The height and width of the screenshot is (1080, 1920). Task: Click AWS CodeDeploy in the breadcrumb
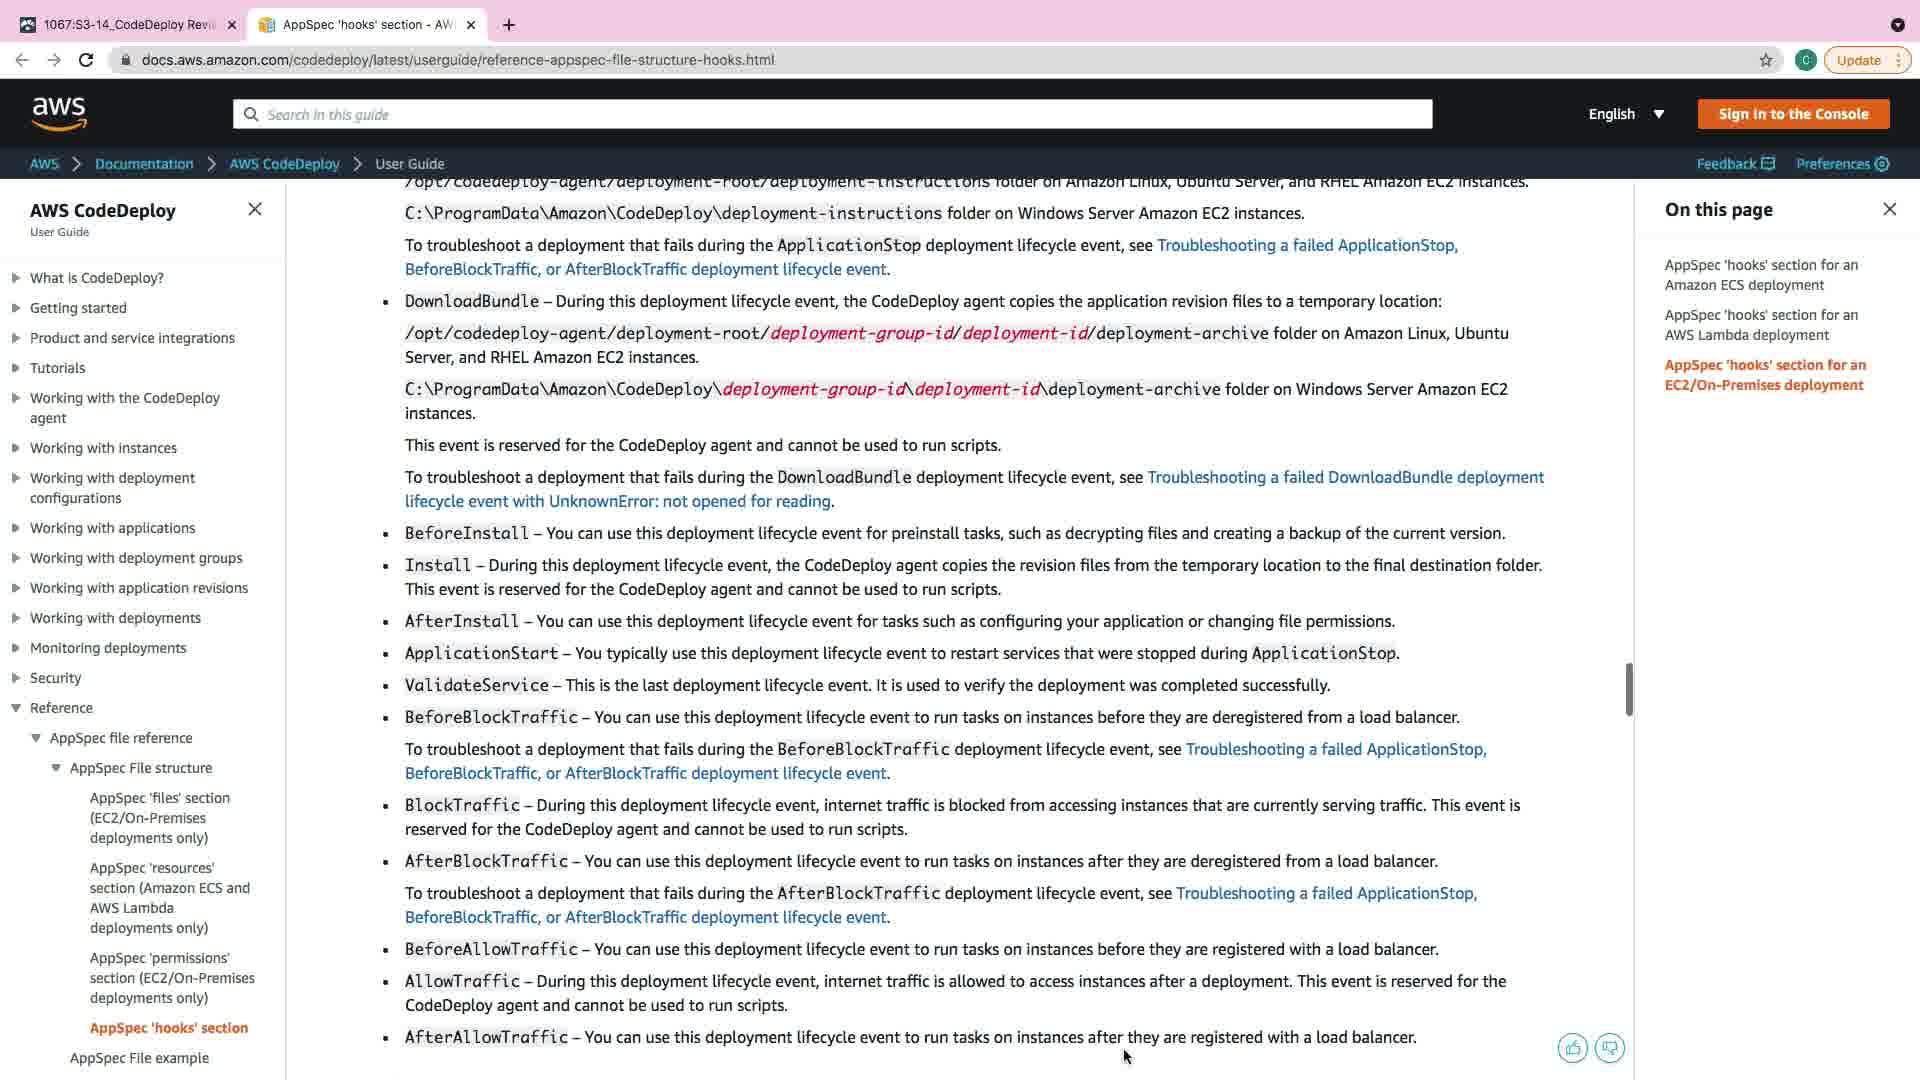[284, 164]
